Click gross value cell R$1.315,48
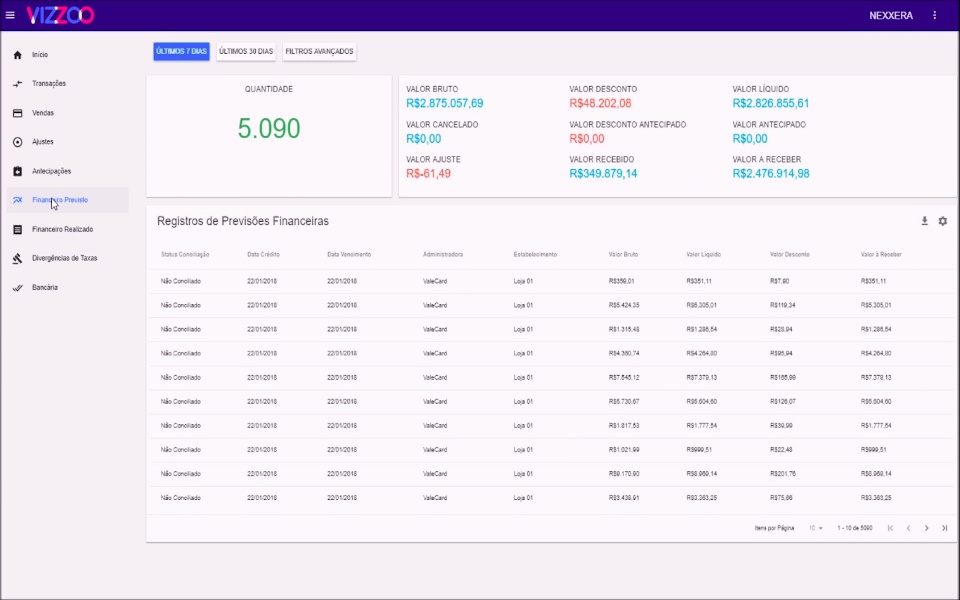The height and width of the screenshot is (600, 960). tap(624, 329)
